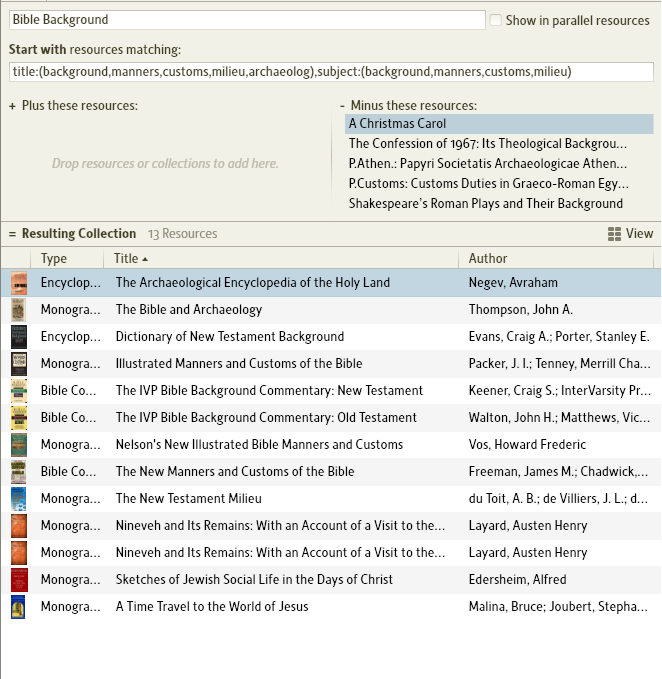Open the View layout grid icon
Screen dimensions: 662x679
pos(614,234)
